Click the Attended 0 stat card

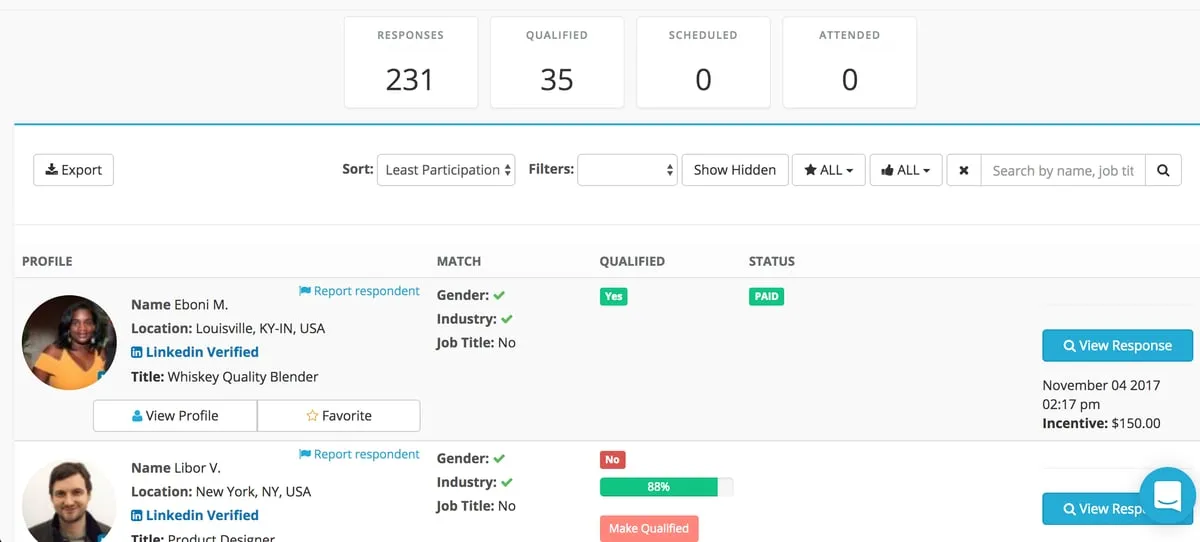point(849,62)
